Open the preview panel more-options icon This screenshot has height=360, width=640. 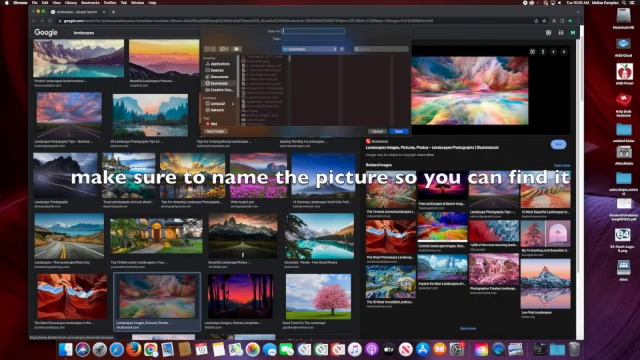(543, 52)
